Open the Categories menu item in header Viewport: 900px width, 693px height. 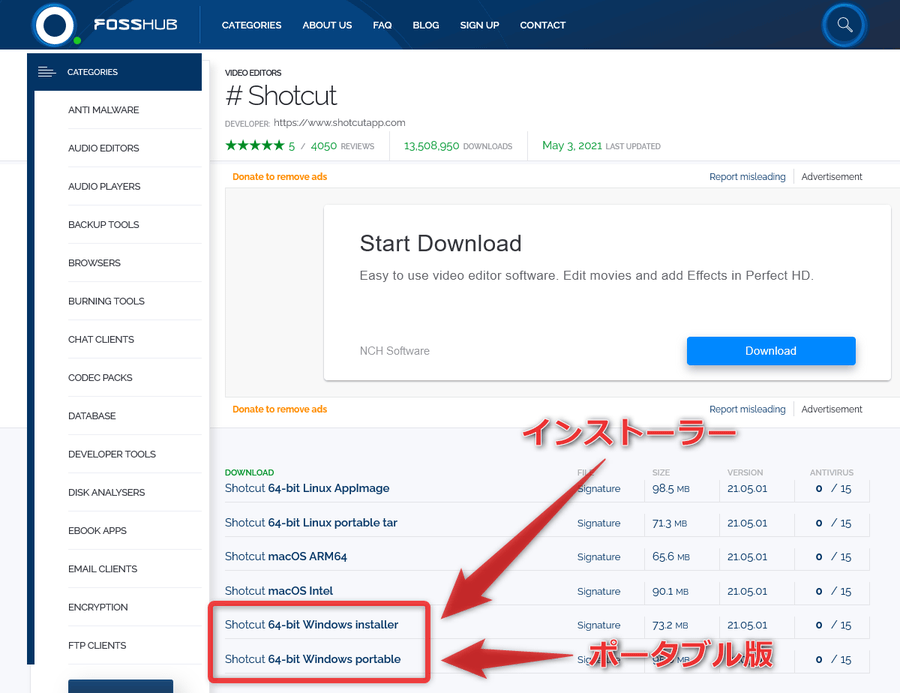tap(251, 25)
